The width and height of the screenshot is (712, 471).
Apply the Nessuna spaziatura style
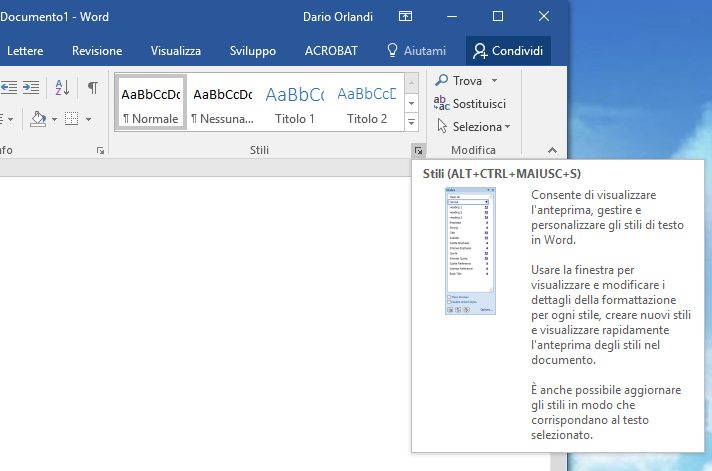222,103
